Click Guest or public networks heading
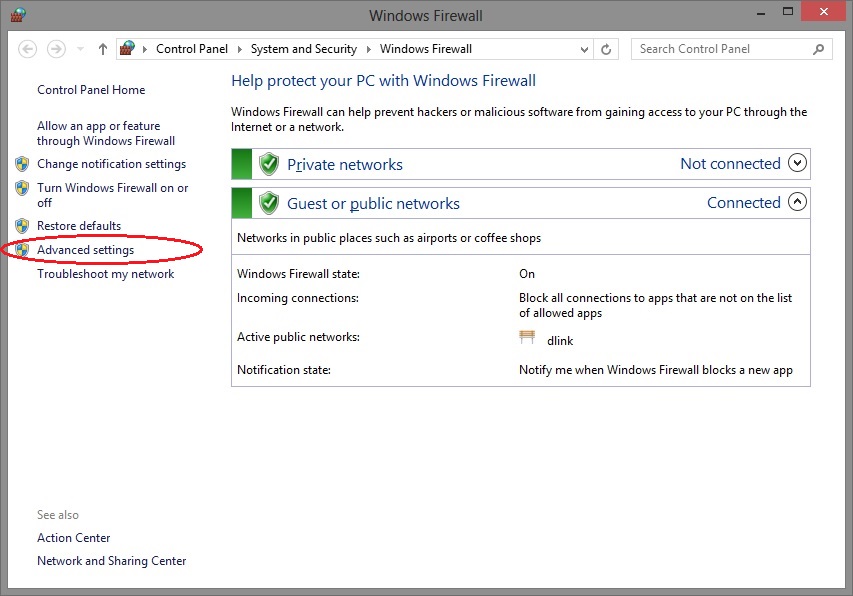Viewport: 853px width, 596px height. pos(373,203)
